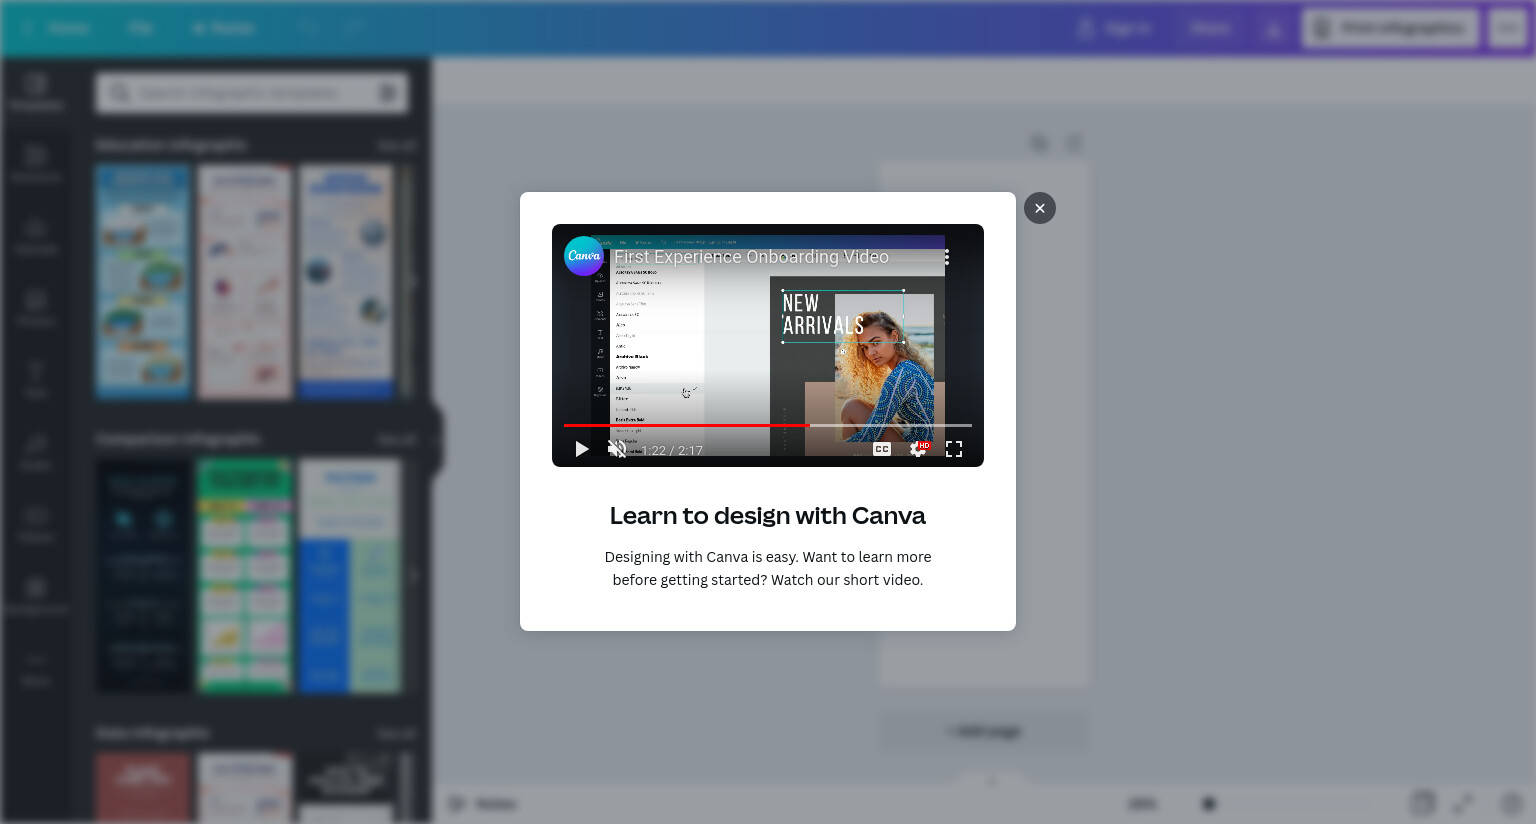Image resolution: width=1536 pixels, height=824 pixels.
Task: Play the onboarding video
Action: [x=581, y=449]
